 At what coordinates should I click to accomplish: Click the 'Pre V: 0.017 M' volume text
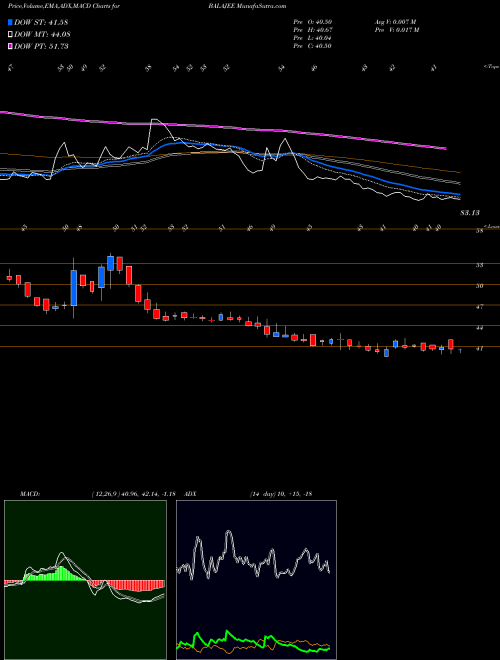396,30
